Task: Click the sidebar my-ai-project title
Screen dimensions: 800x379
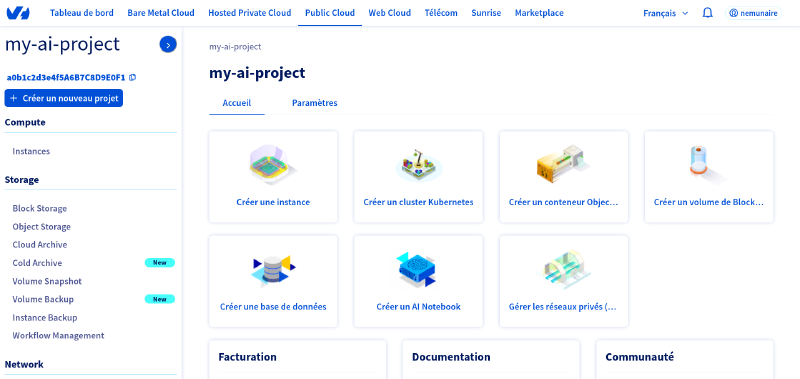Action: (x=62, y=45)
